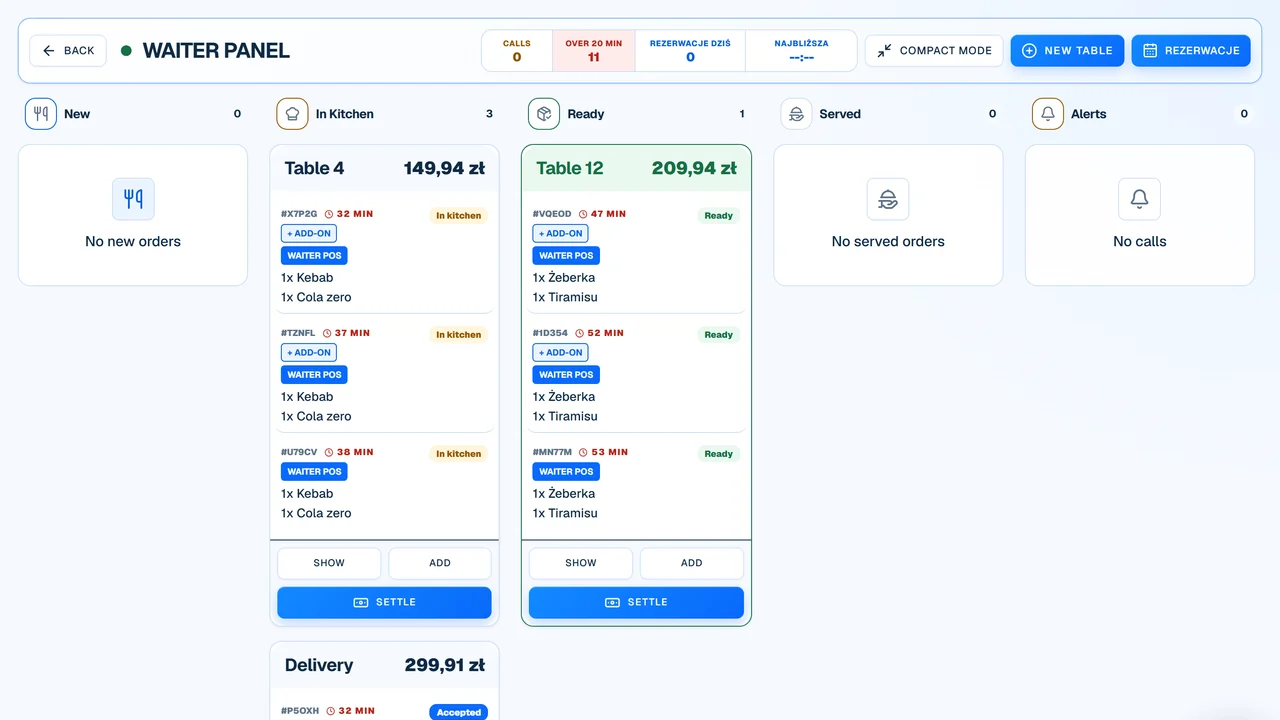The width and height of the screenshot is (1280, 720).
Task: Settle the Table 12 bill
Action: [x=636, y=603]
